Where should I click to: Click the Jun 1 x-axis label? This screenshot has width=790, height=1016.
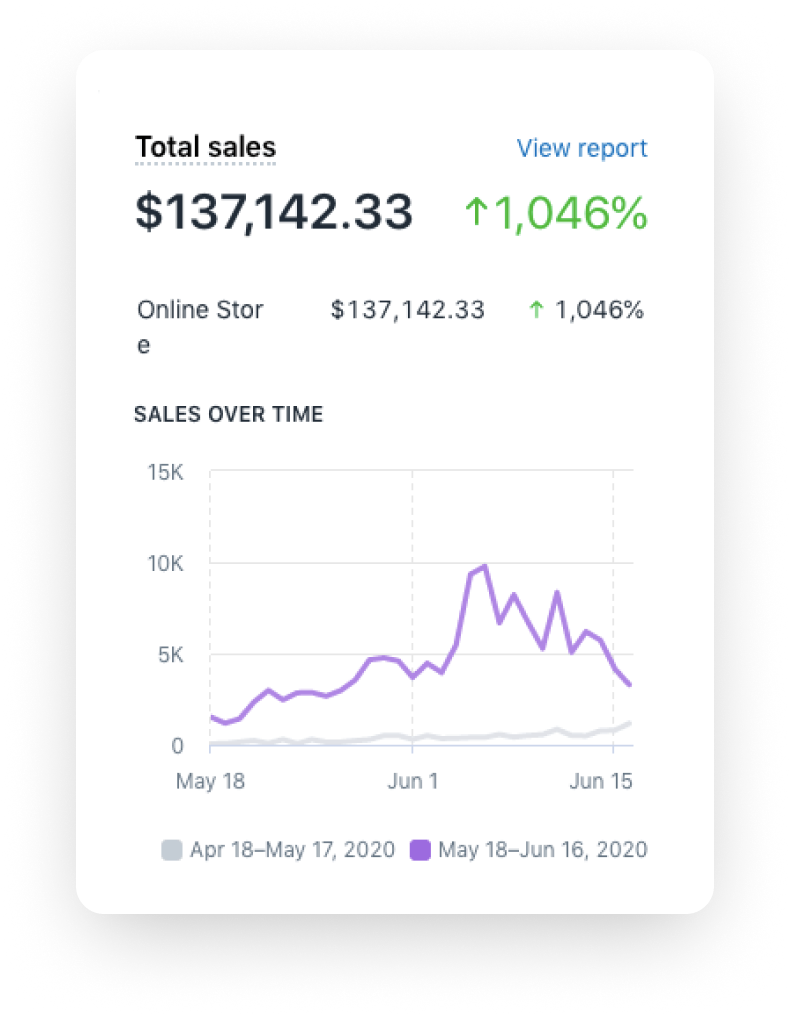coord(412,781)
